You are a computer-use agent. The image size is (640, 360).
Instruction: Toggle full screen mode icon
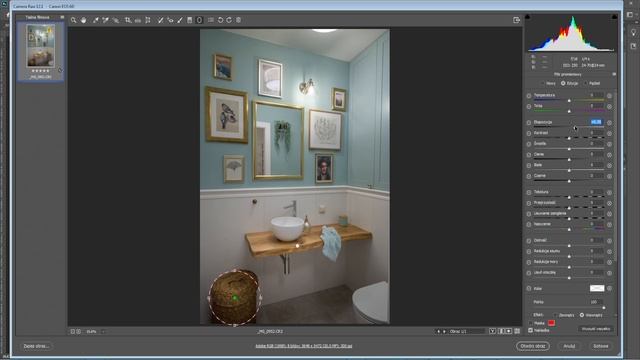pyautogui.click(x=516, y=20)
